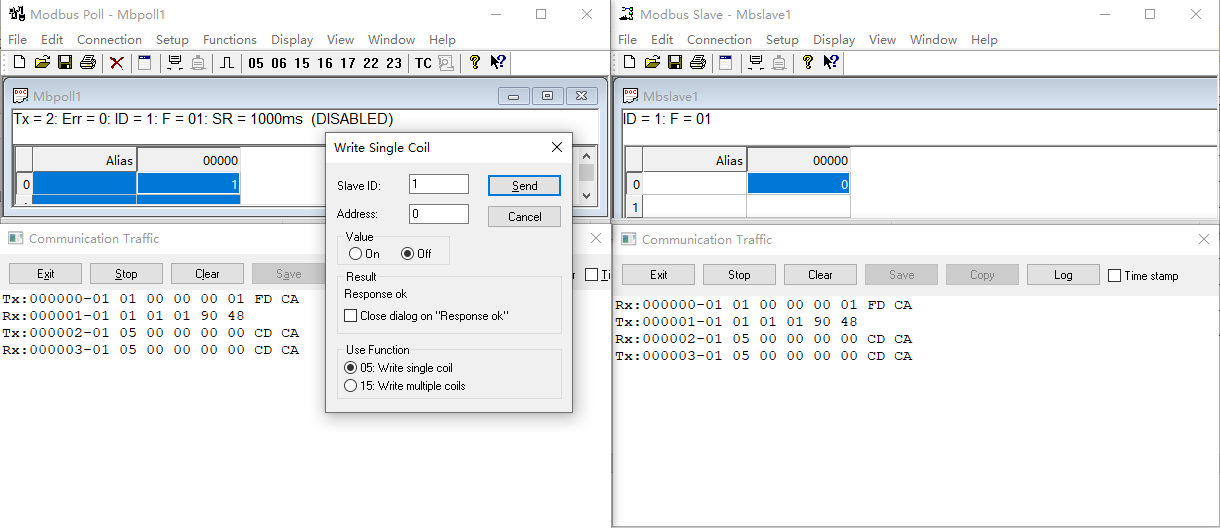The width and height of the screenshot is (1220, 528).
Task: Click function 17 toolbar button in Modbus Poll
Action: click(x=348, y=63)
